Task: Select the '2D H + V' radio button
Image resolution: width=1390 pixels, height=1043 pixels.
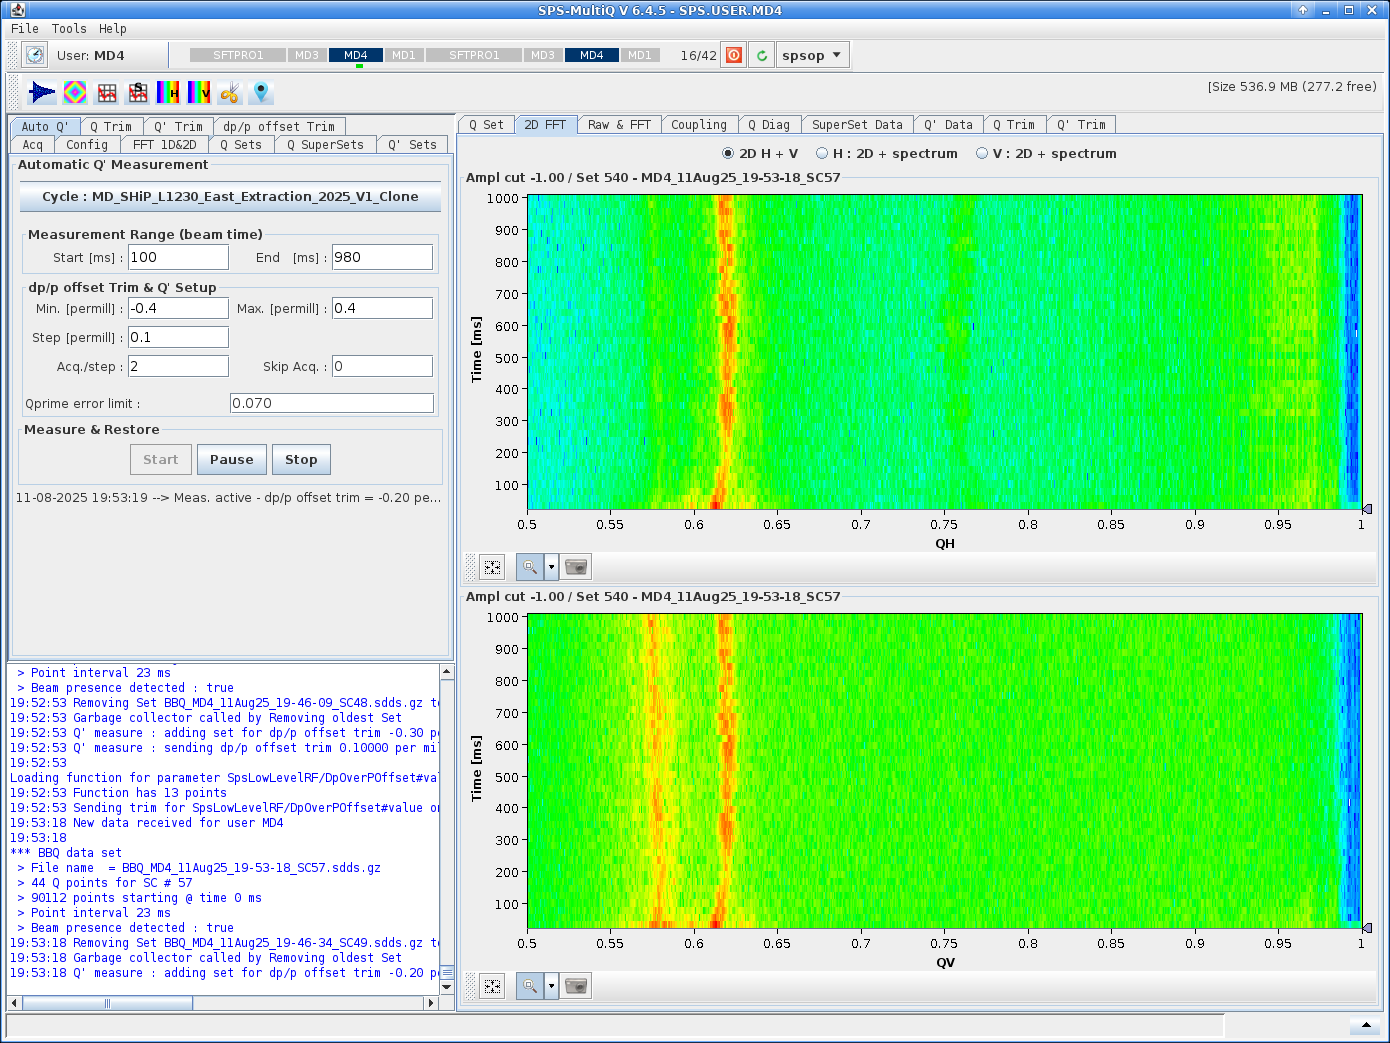Action: point(728,153)
